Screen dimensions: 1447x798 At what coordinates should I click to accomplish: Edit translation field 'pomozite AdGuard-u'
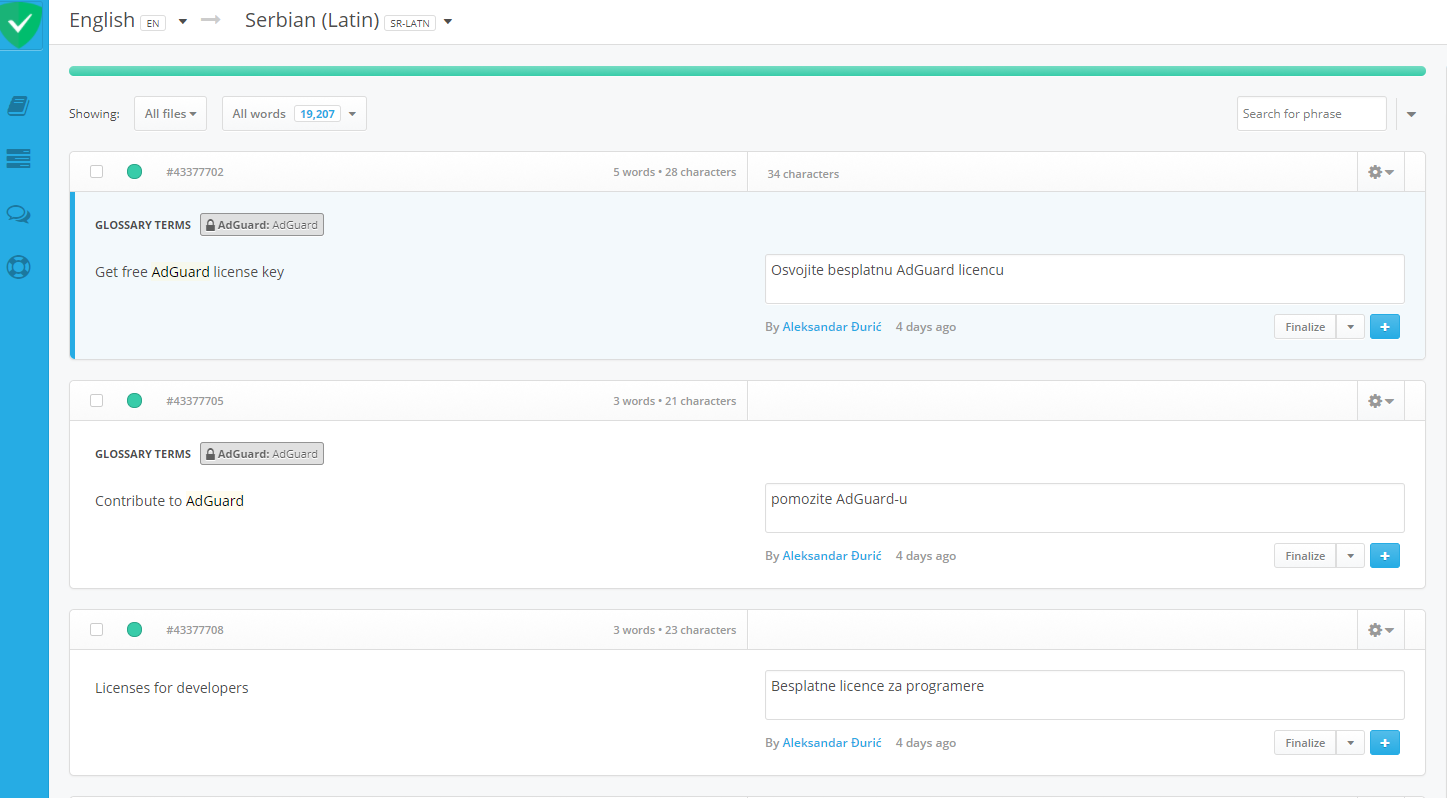[1084, 508]
